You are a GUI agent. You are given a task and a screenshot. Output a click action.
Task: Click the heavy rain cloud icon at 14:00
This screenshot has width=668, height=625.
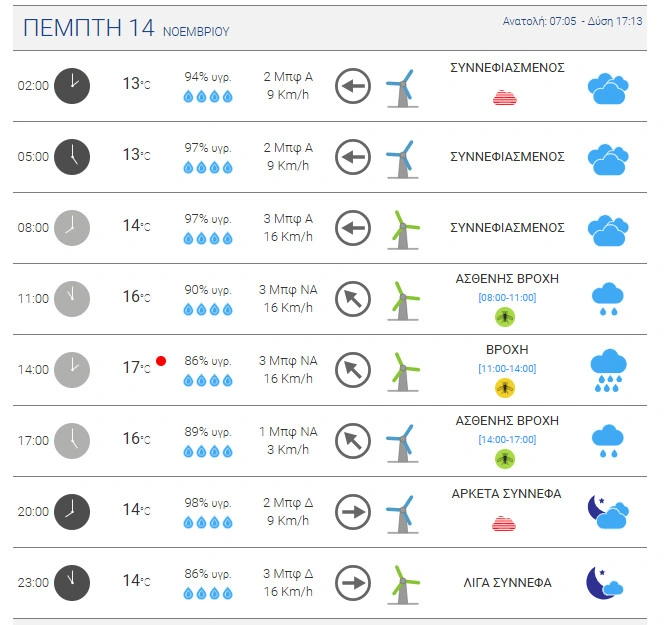(x=607, y=371)
